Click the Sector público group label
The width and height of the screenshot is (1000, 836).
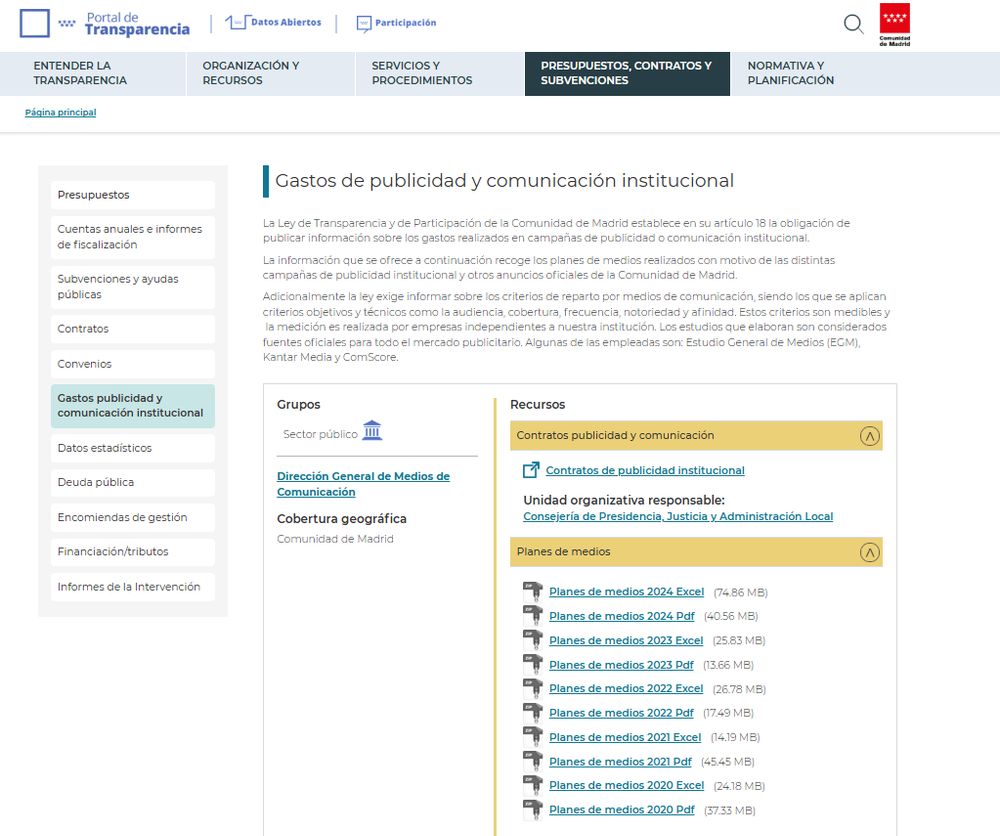pos(320,434)
